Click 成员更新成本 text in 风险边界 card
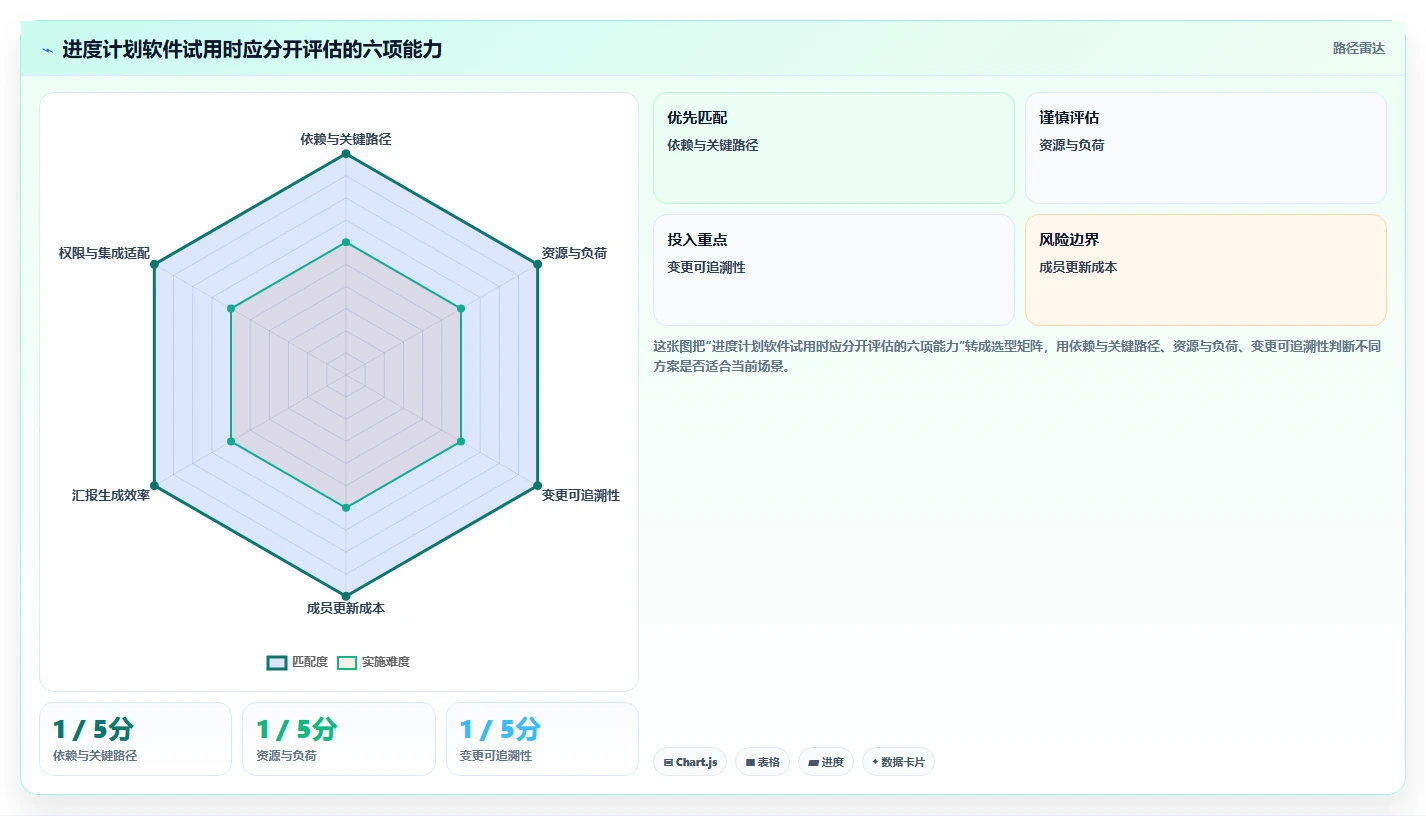This screenshot has width=1426, height=816. point(1078,267)
